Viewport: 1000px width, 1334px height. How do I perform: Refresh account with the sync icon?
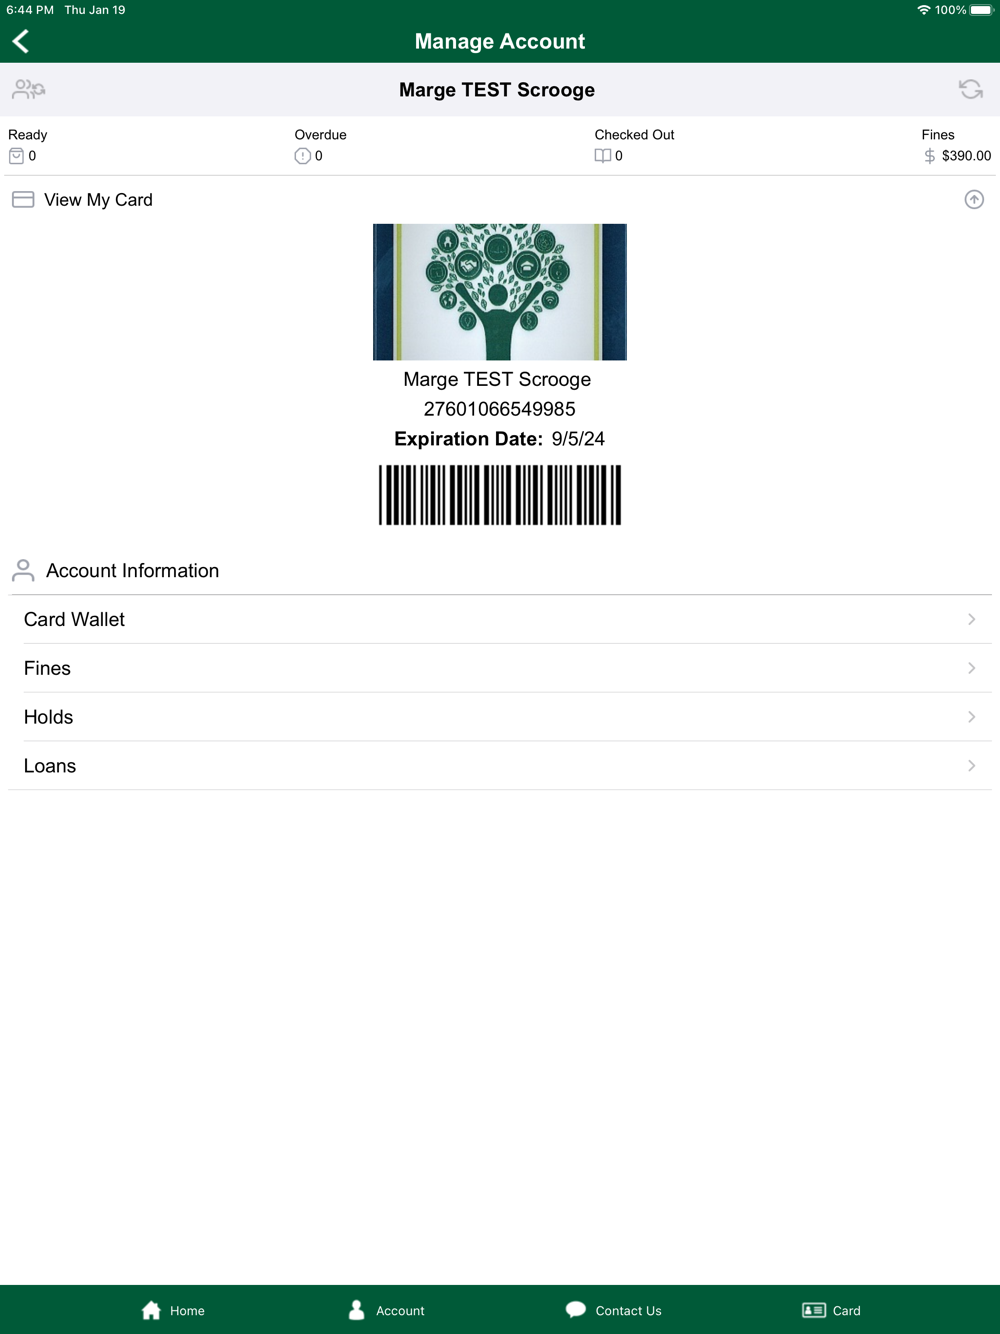tap(971, 90)
